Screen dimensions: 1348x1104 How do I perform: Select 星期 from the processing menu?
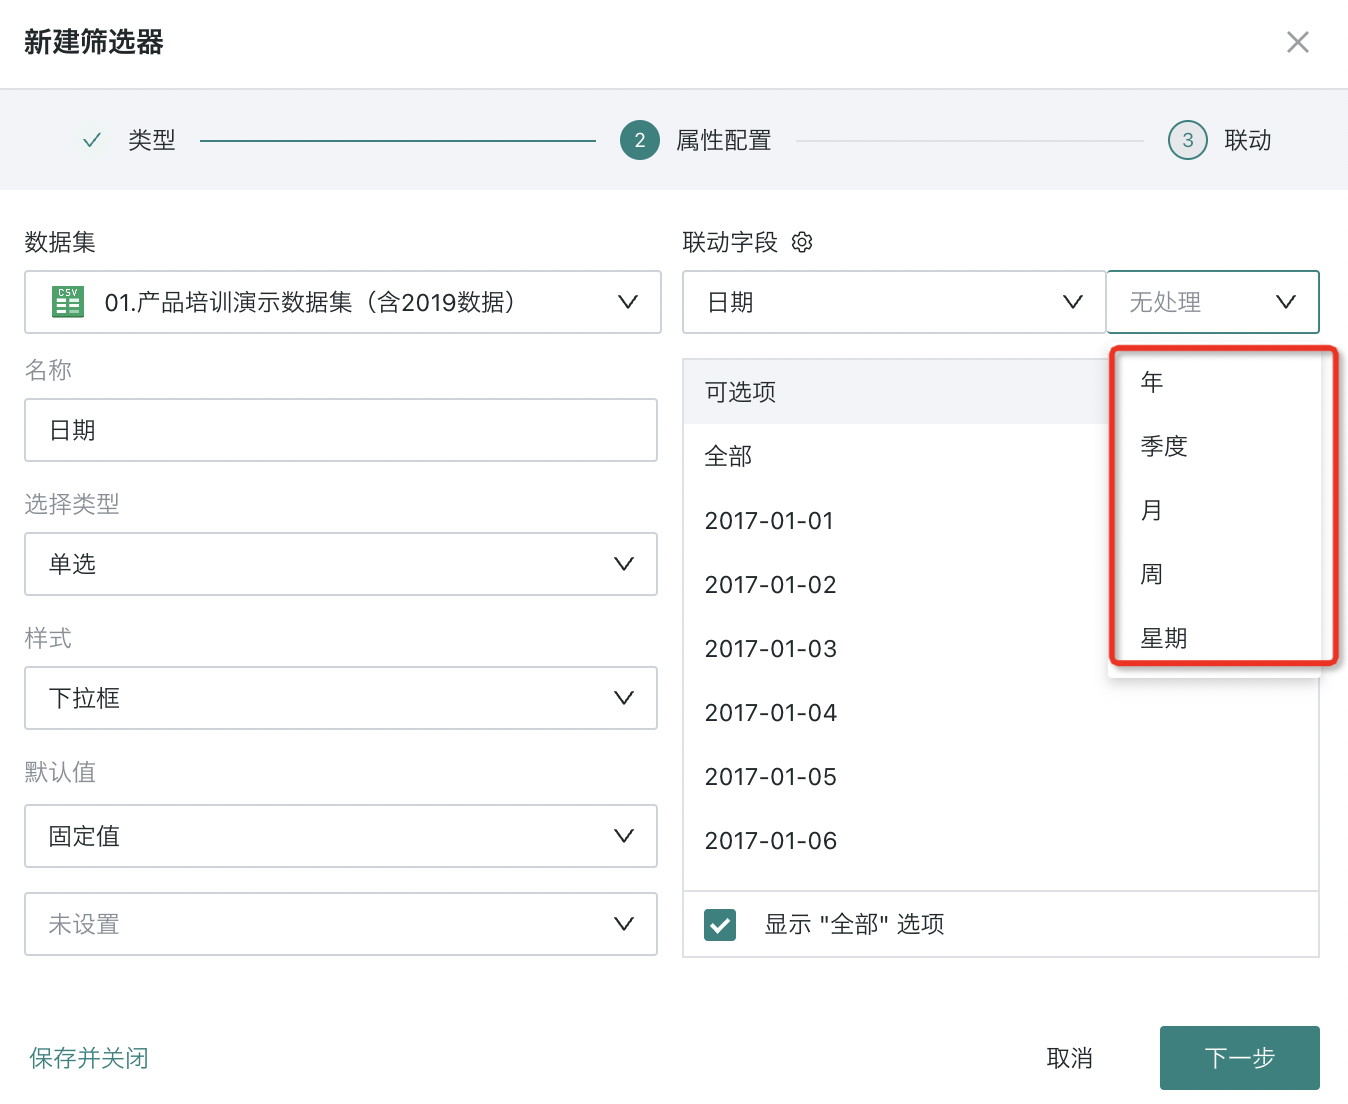1214,638
